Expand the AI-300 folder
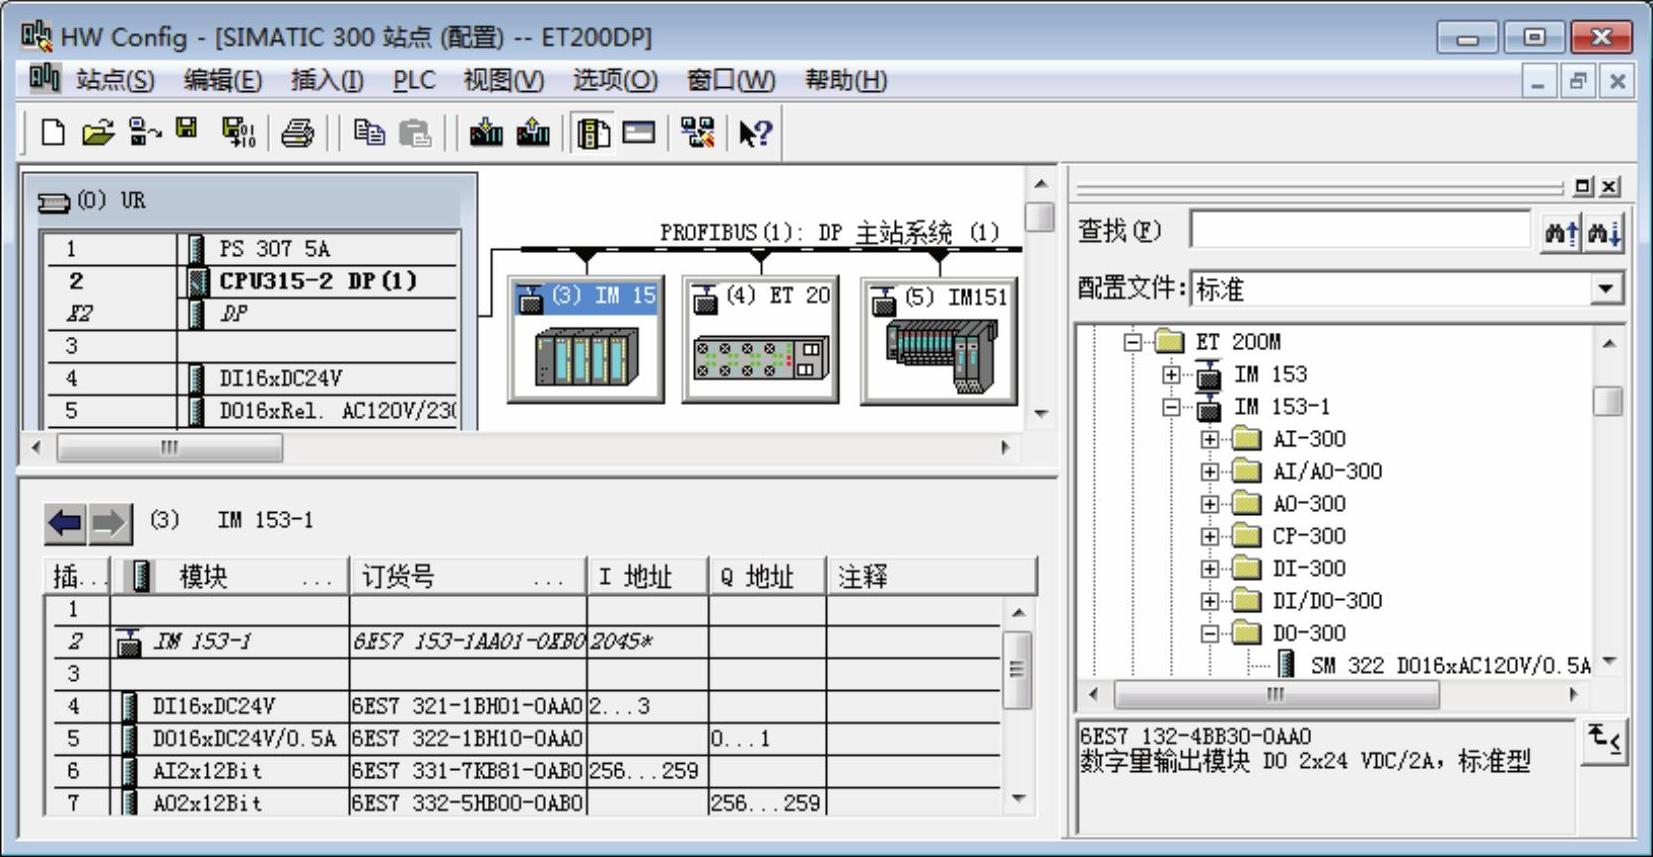Screen dimensions: 1653x857 point(1210,439)
